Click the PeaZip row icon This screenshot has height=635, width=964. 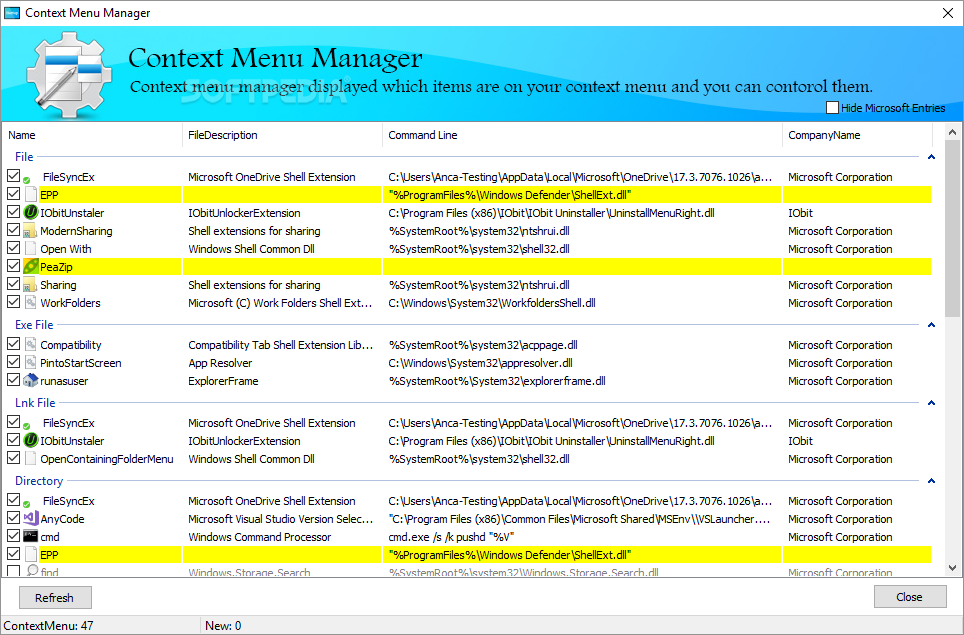pyautogui.click(x=31, y=267)
